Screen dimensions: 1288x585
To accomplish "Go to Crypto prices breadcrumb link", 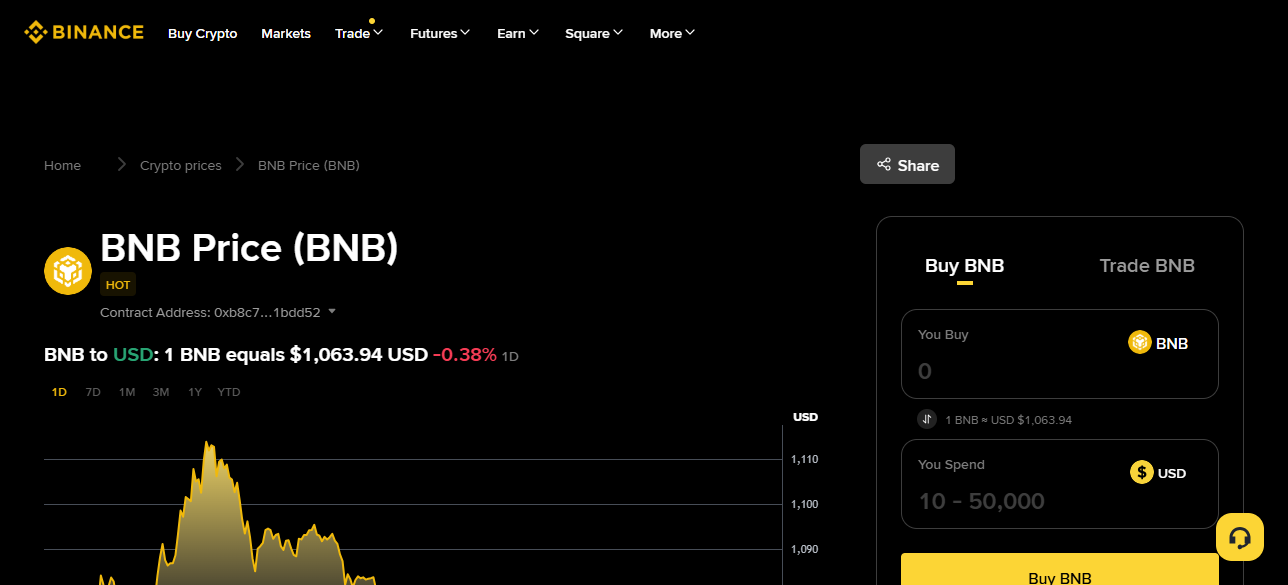I will click(x=181, y=166).
